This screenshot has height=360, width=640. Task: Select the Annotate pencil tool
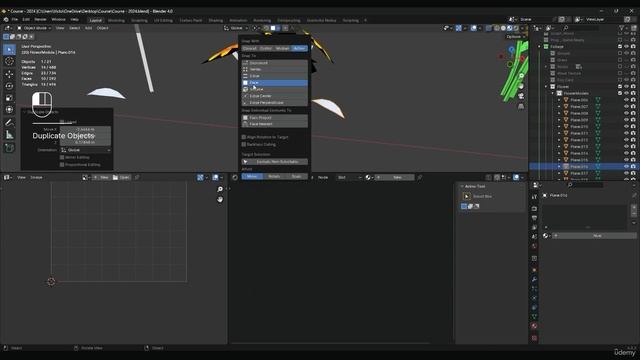(x=9, y=122)
